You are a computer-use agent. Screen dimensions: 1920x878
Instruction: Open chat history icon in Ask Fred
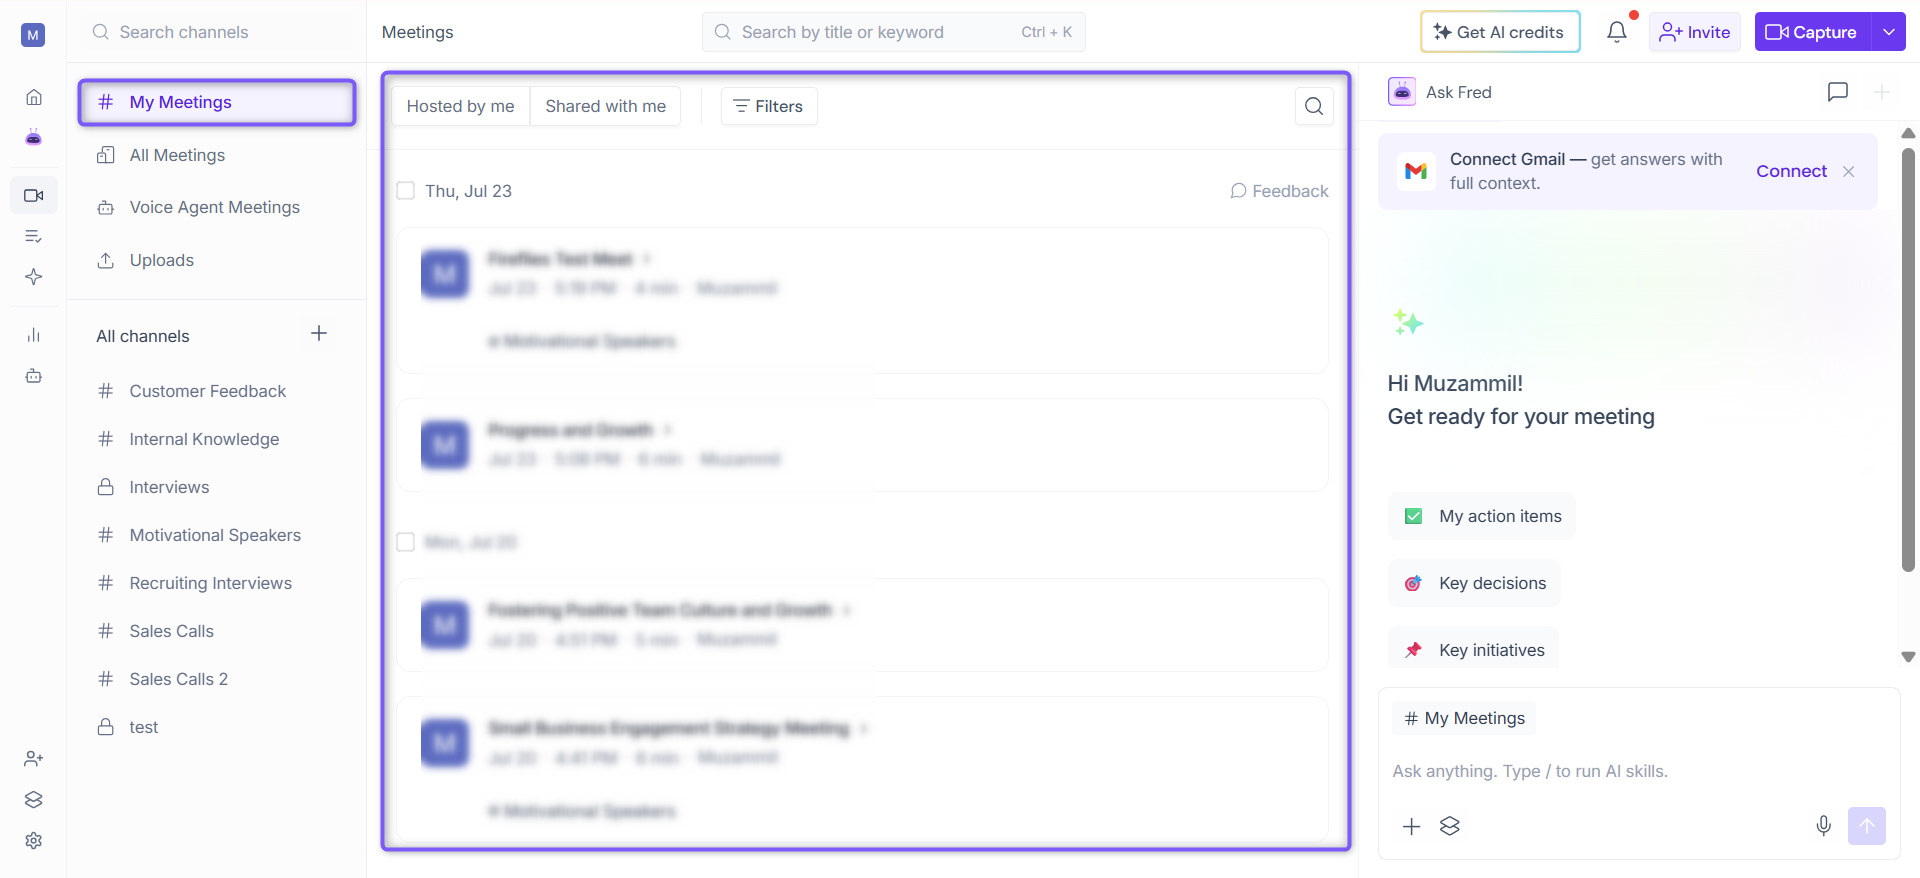[x=1838, y=92]
